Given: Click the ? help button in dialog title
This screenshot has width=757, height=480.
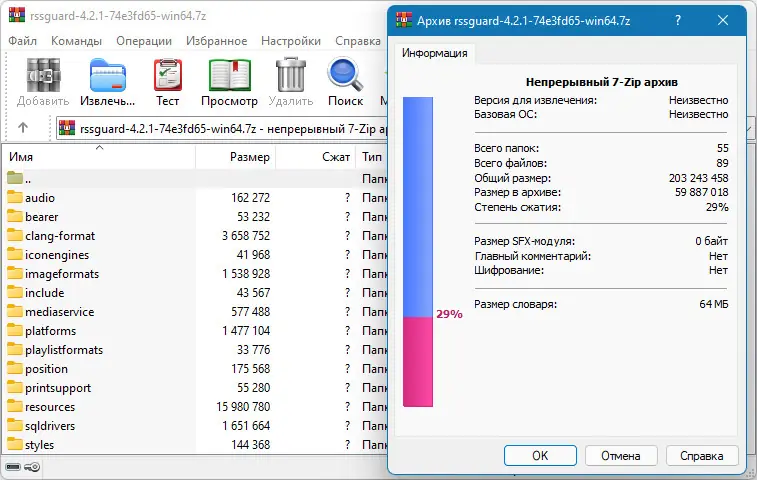Looking at the screenshot, I should (678, 20).
